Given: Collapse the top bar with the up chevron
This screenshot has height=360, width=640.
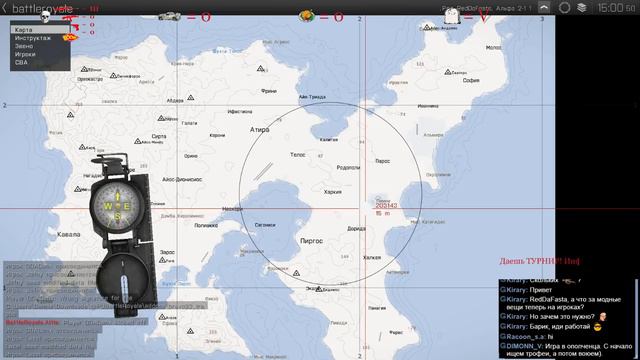Looking at the screenshot, I should tap(544, 7).
